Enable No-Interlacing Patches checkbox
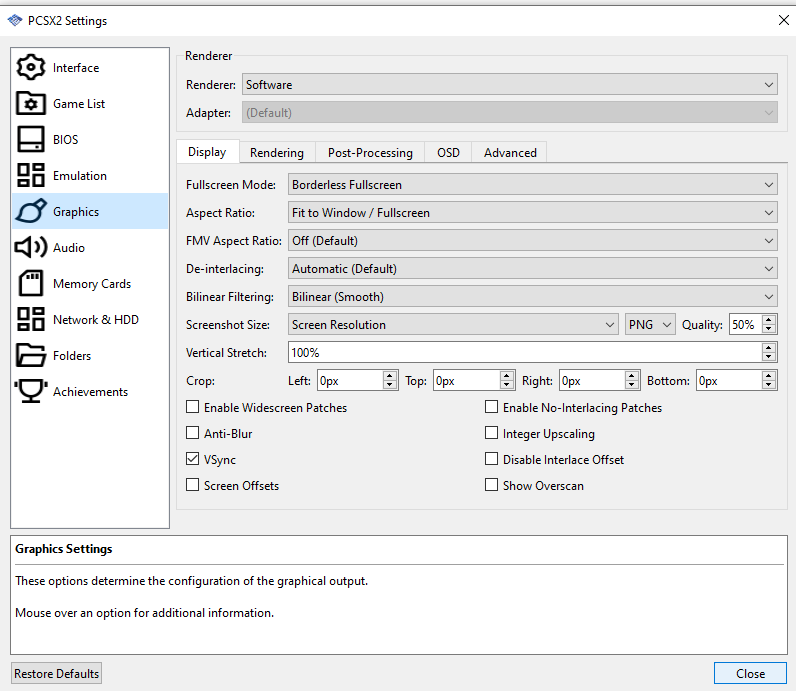This screenshot has width=796, height=691. click(x=491, y=407)
